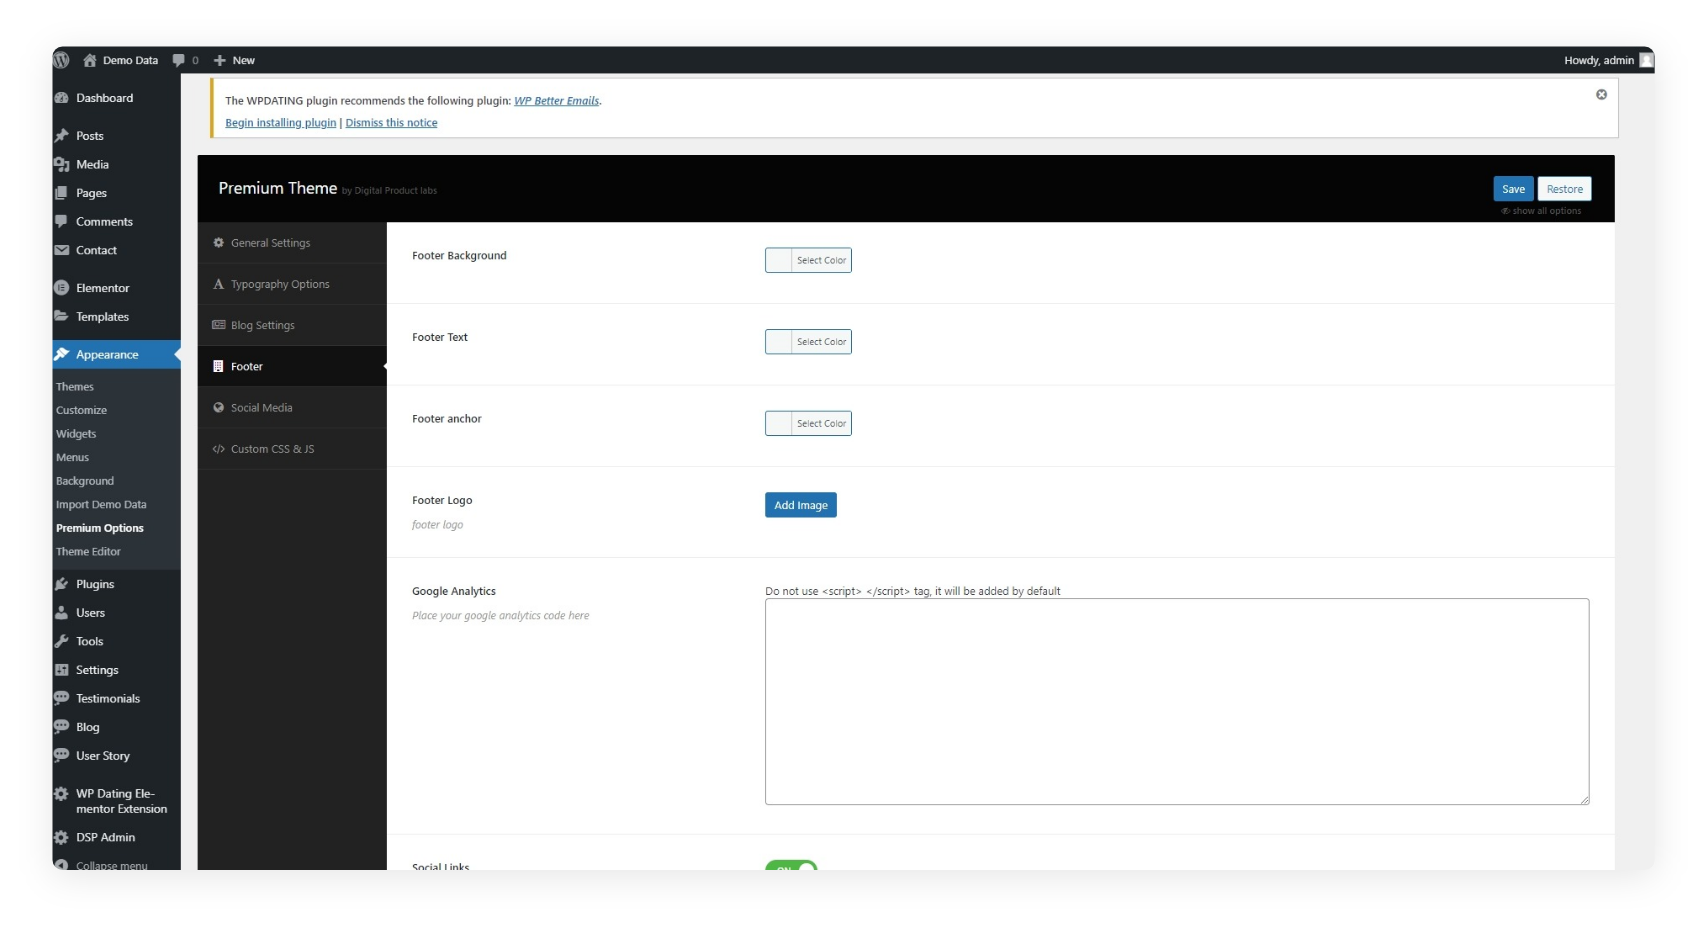Open Themes submenu item
Viewport: 1708px width, 929px height.
(75, 387)
